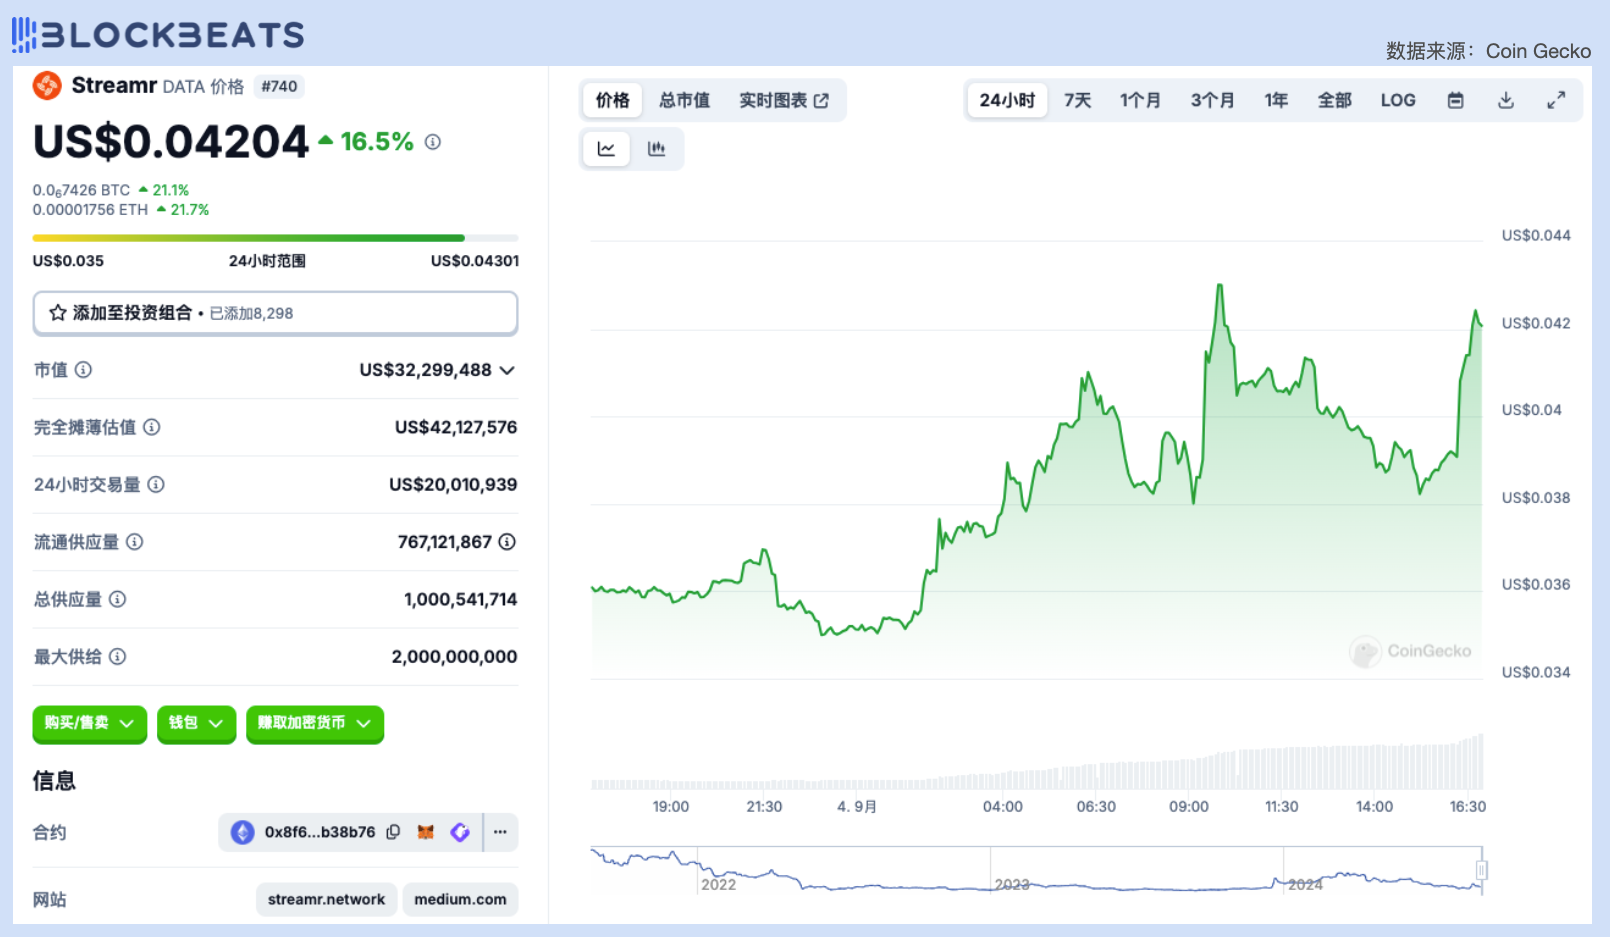Expand the market cap value chevron
Image resolution: width=1610 pixels, height=937 pixels.
[507, 371]
